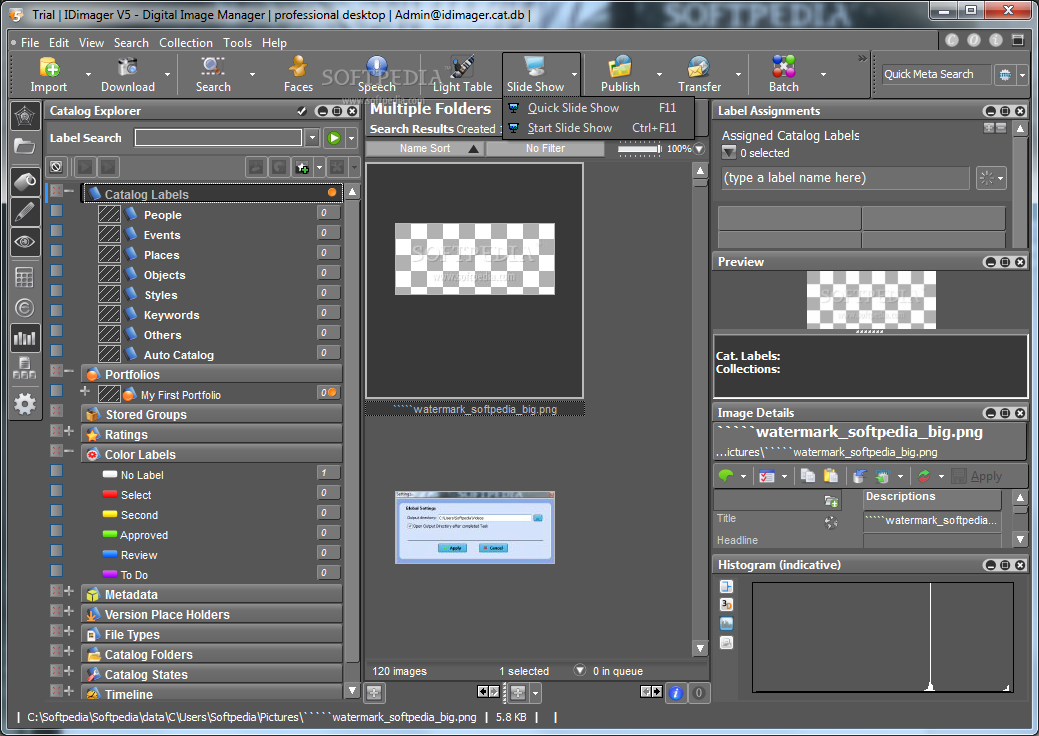This screenshot has width=1039, height=736.
Task: Tick the checkbox beside My First Portfolio
Action: tap(57, 391)
